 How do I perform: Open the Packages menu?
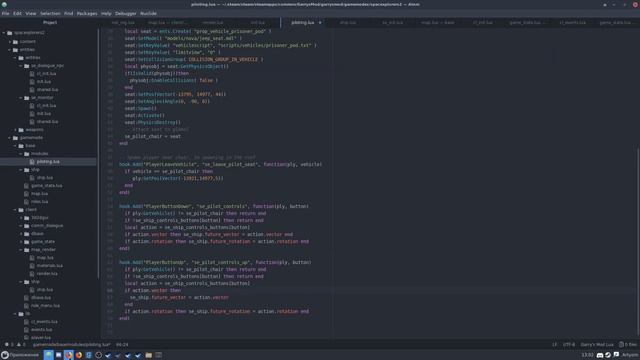pos(87,13)
